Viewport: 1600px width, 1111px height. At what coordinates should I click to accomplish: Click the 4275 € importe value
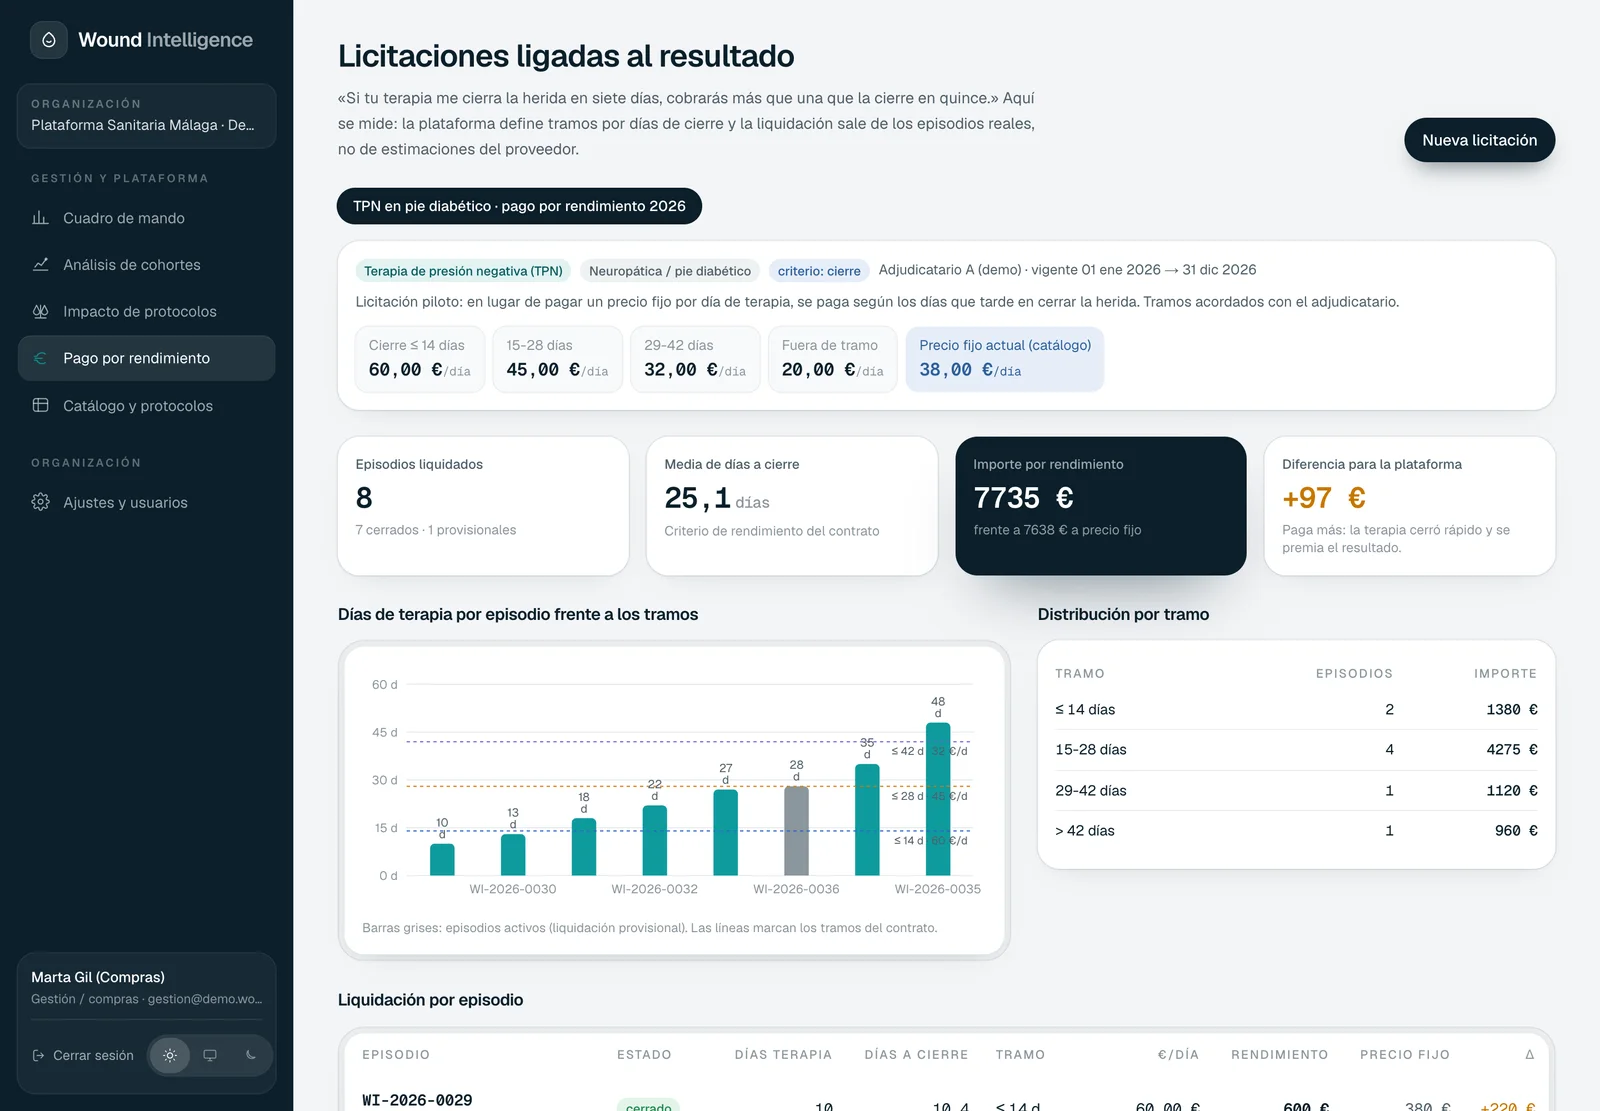pyautogui.click(x=1511, y=750)
